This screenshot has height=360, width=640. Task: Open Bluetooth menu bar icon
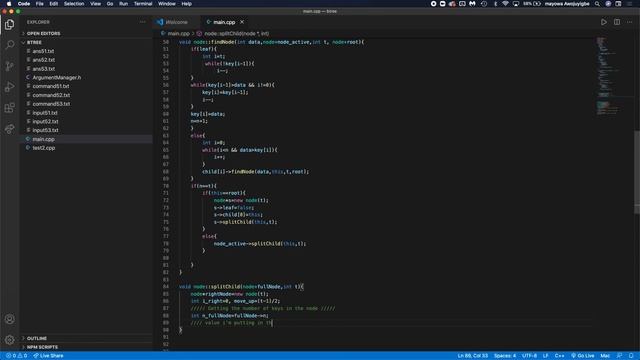coord(496,4)
